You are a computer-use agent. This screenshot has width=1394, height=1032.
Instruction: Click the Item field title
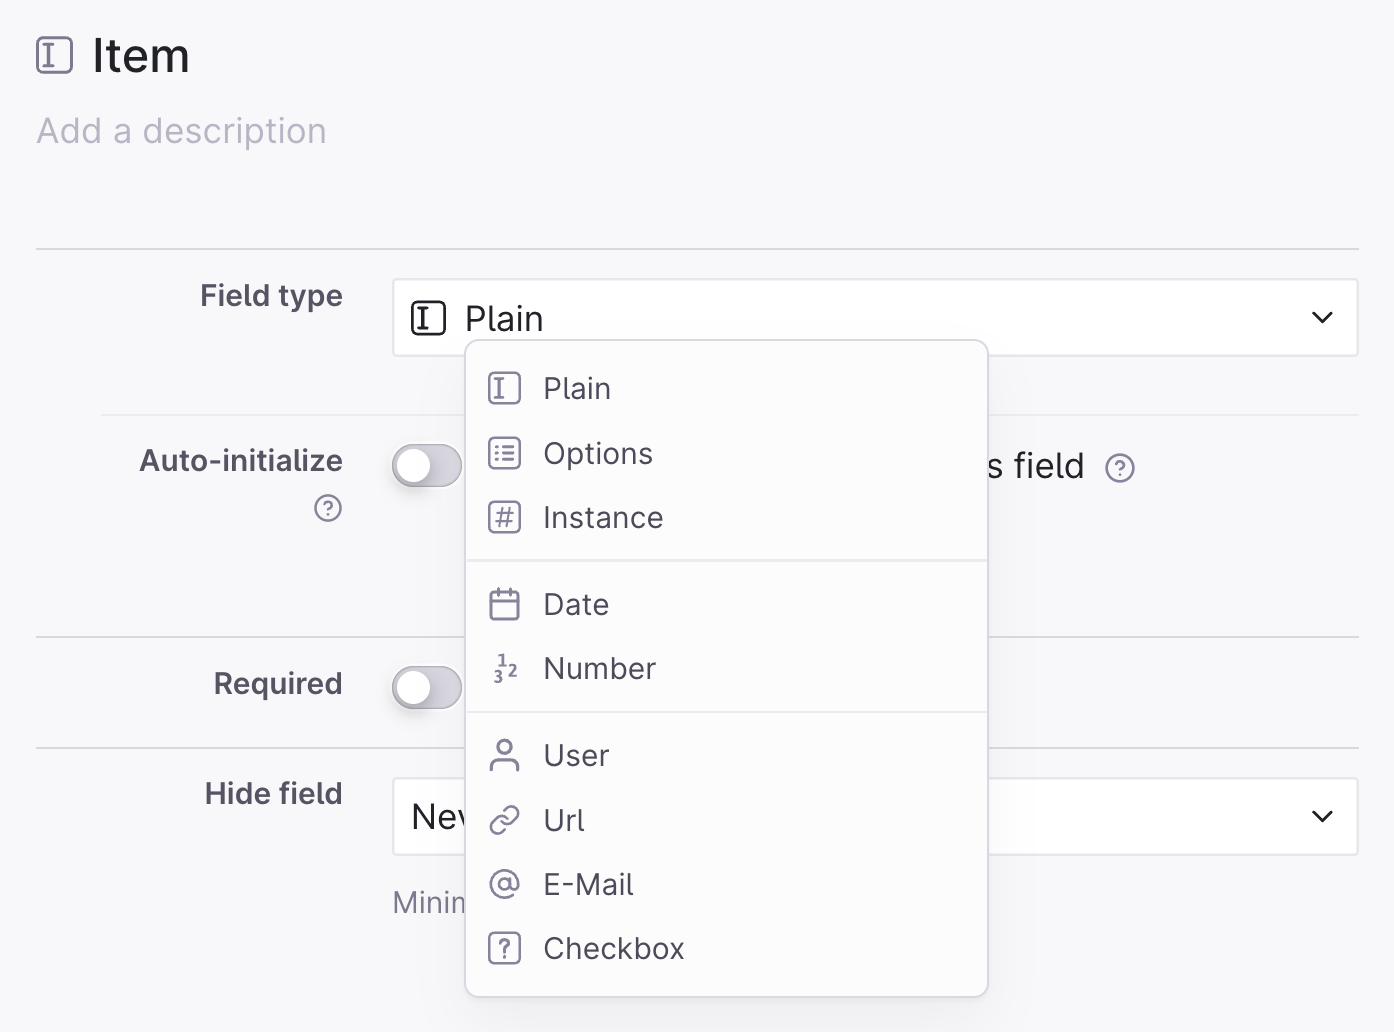pyautogui.click(x=141, y=55)
